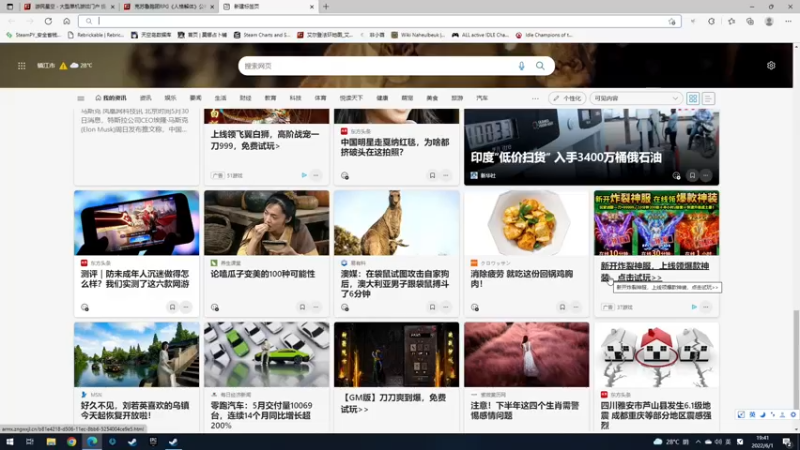This screenshot has width=800, height=450.
Task: Open browser settings and more menu
Action: (788, 21)
